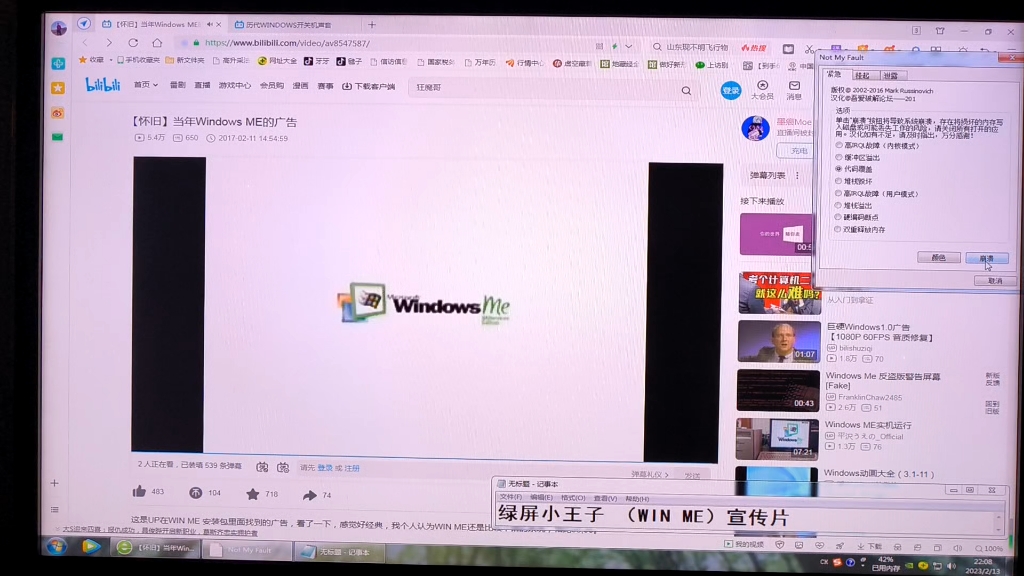
Task: Select the 双重释放内存 radio option
Action: (x=837, y=228)
